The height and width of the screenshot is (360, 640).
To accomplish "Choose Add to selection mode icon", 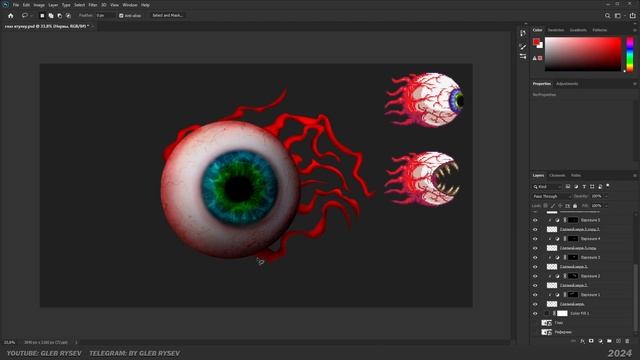I will point(51,16).
